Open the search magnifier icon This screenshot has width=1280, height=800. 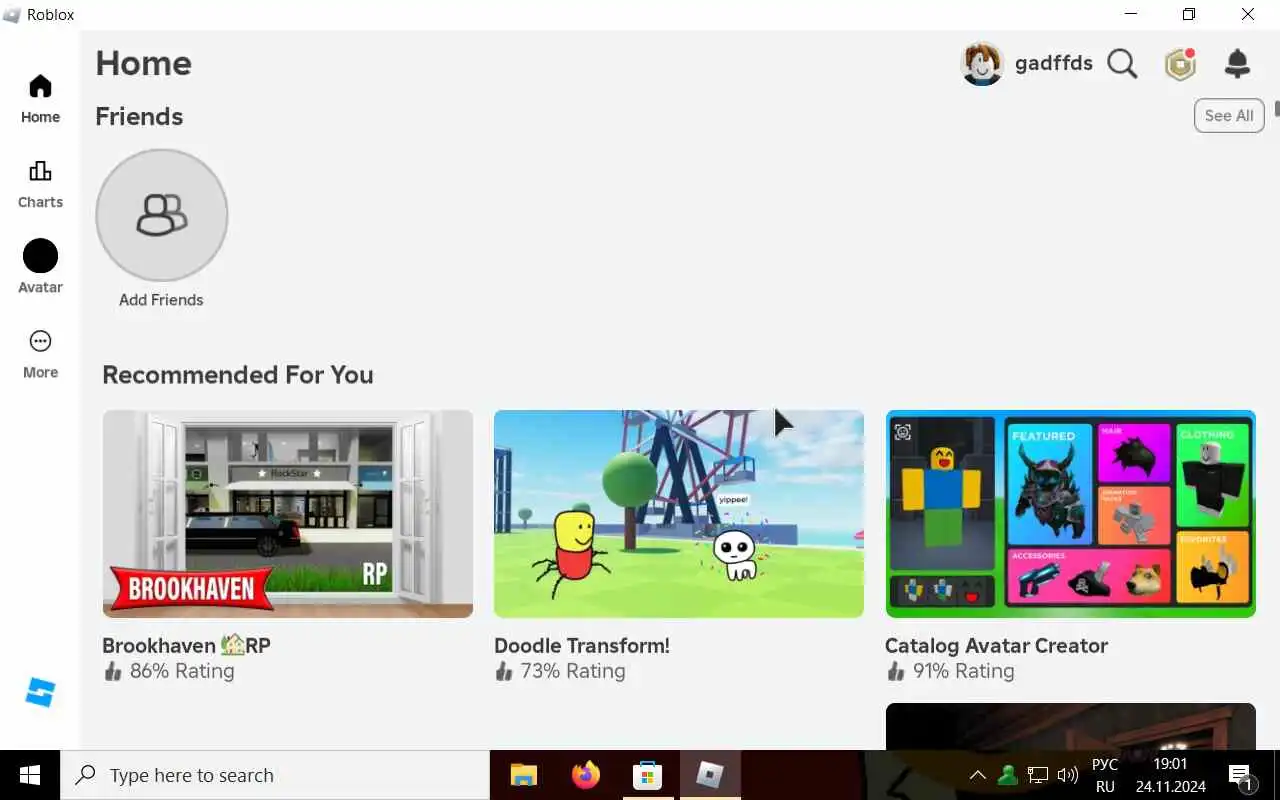point(1122,65)
